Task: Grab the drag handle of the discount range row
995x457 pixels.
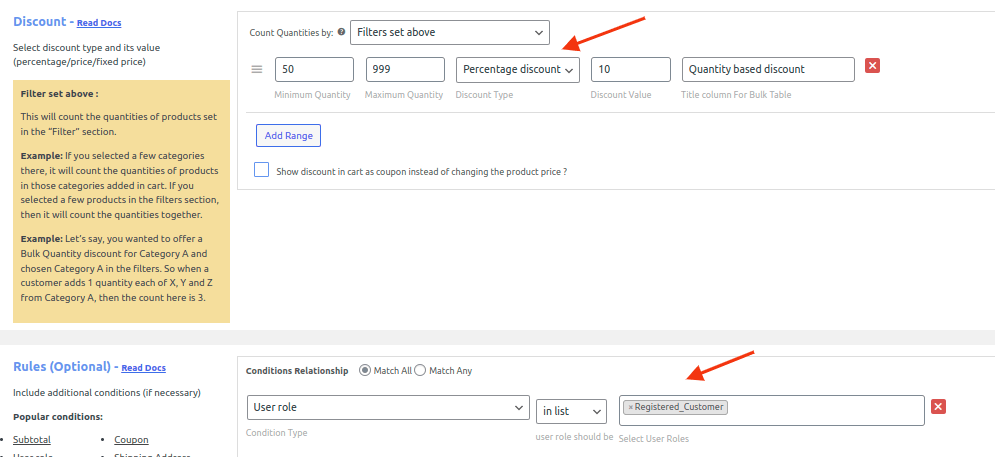Action: pos(257,69)
